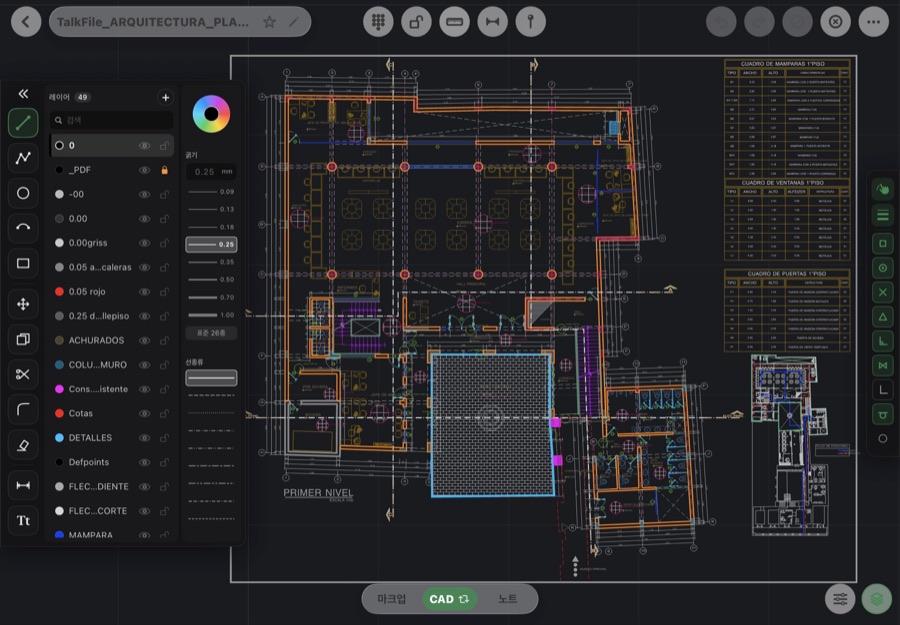Image resolution: width=900 pixels, height=625 pixels.
Task: Toggle the unlock padlock button in top bar
Action: [416, 22]
